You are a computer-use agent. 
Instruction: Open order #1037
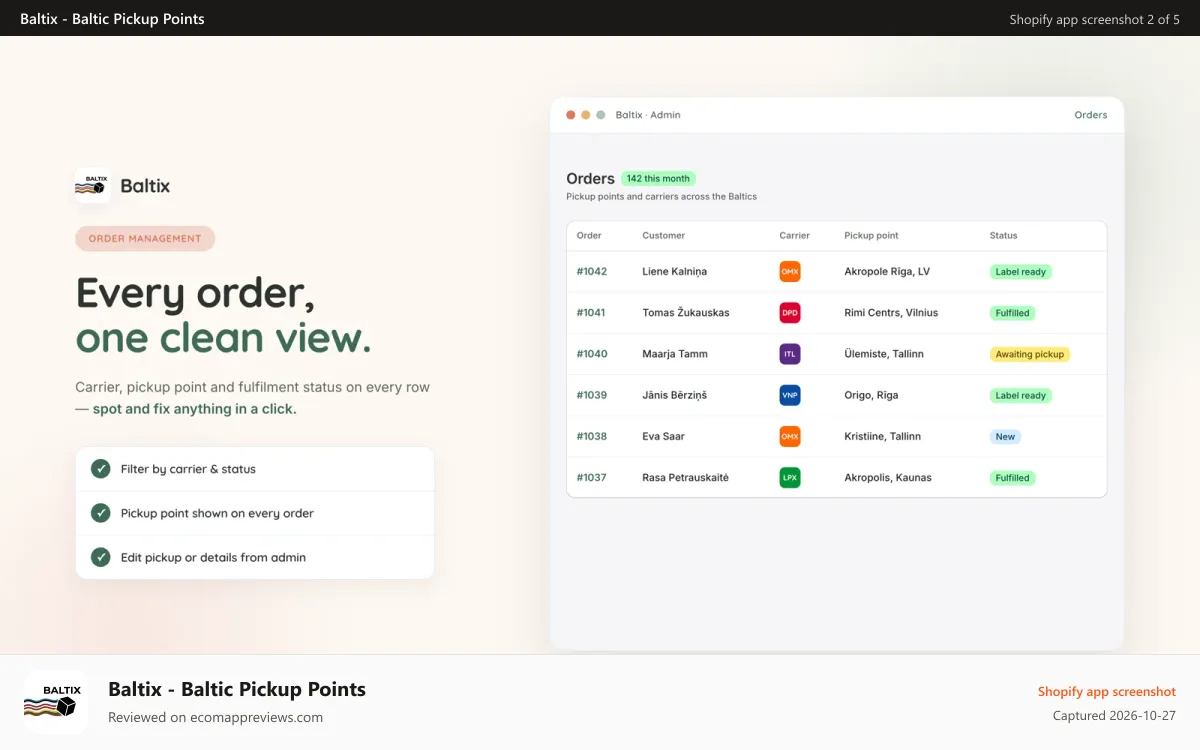point(592,478)
